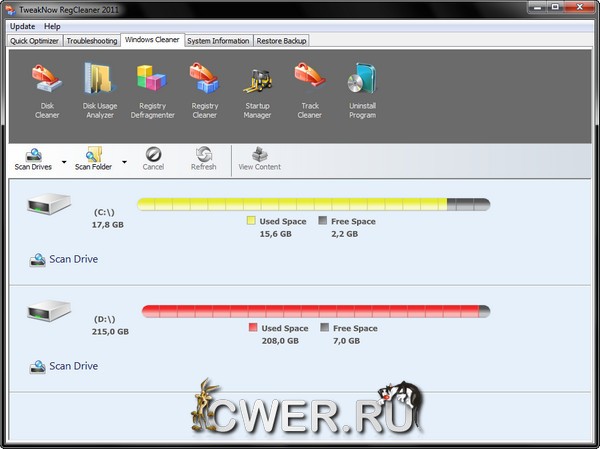
Task: Expand the Scan Drives dropdown arrow
Action: tap(65, 160)
